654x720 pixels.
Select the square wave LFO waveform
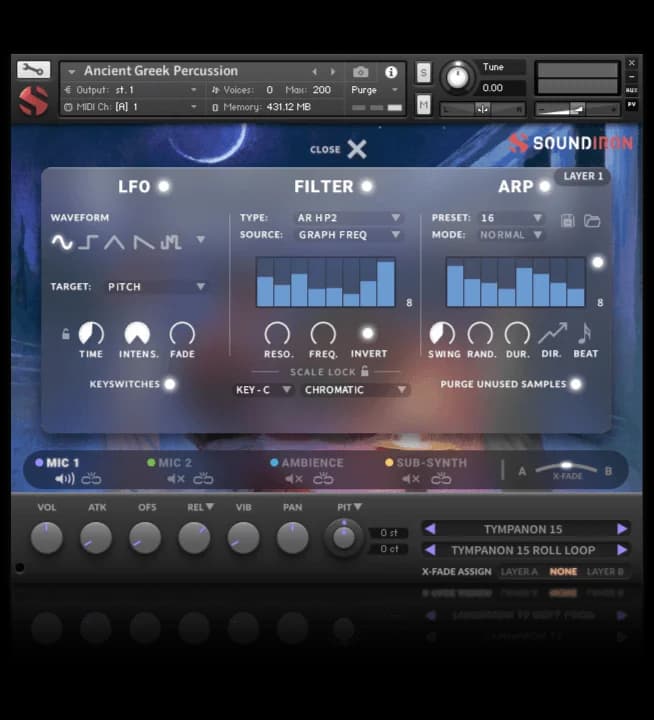pyautogui.click(x=88, y=242)
